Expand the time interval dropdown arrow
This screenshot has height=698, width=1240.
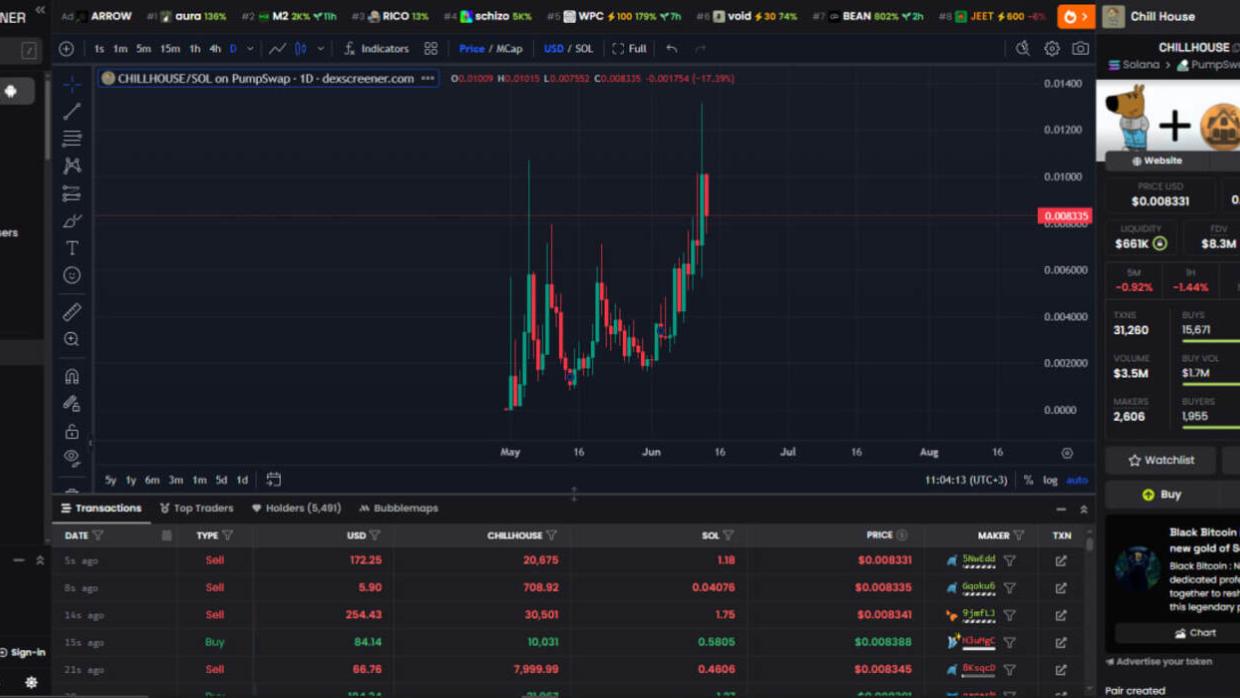tap(250, 48)
